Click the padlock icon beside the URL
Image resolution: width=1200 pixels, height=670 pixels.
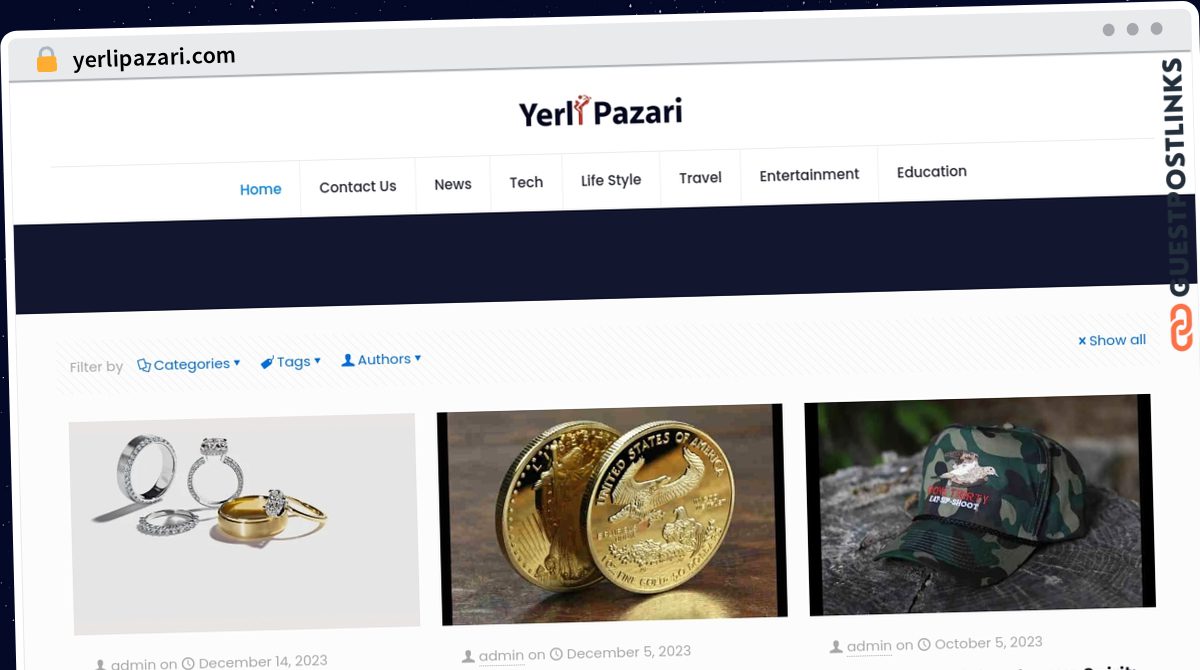tap(46, 60)
